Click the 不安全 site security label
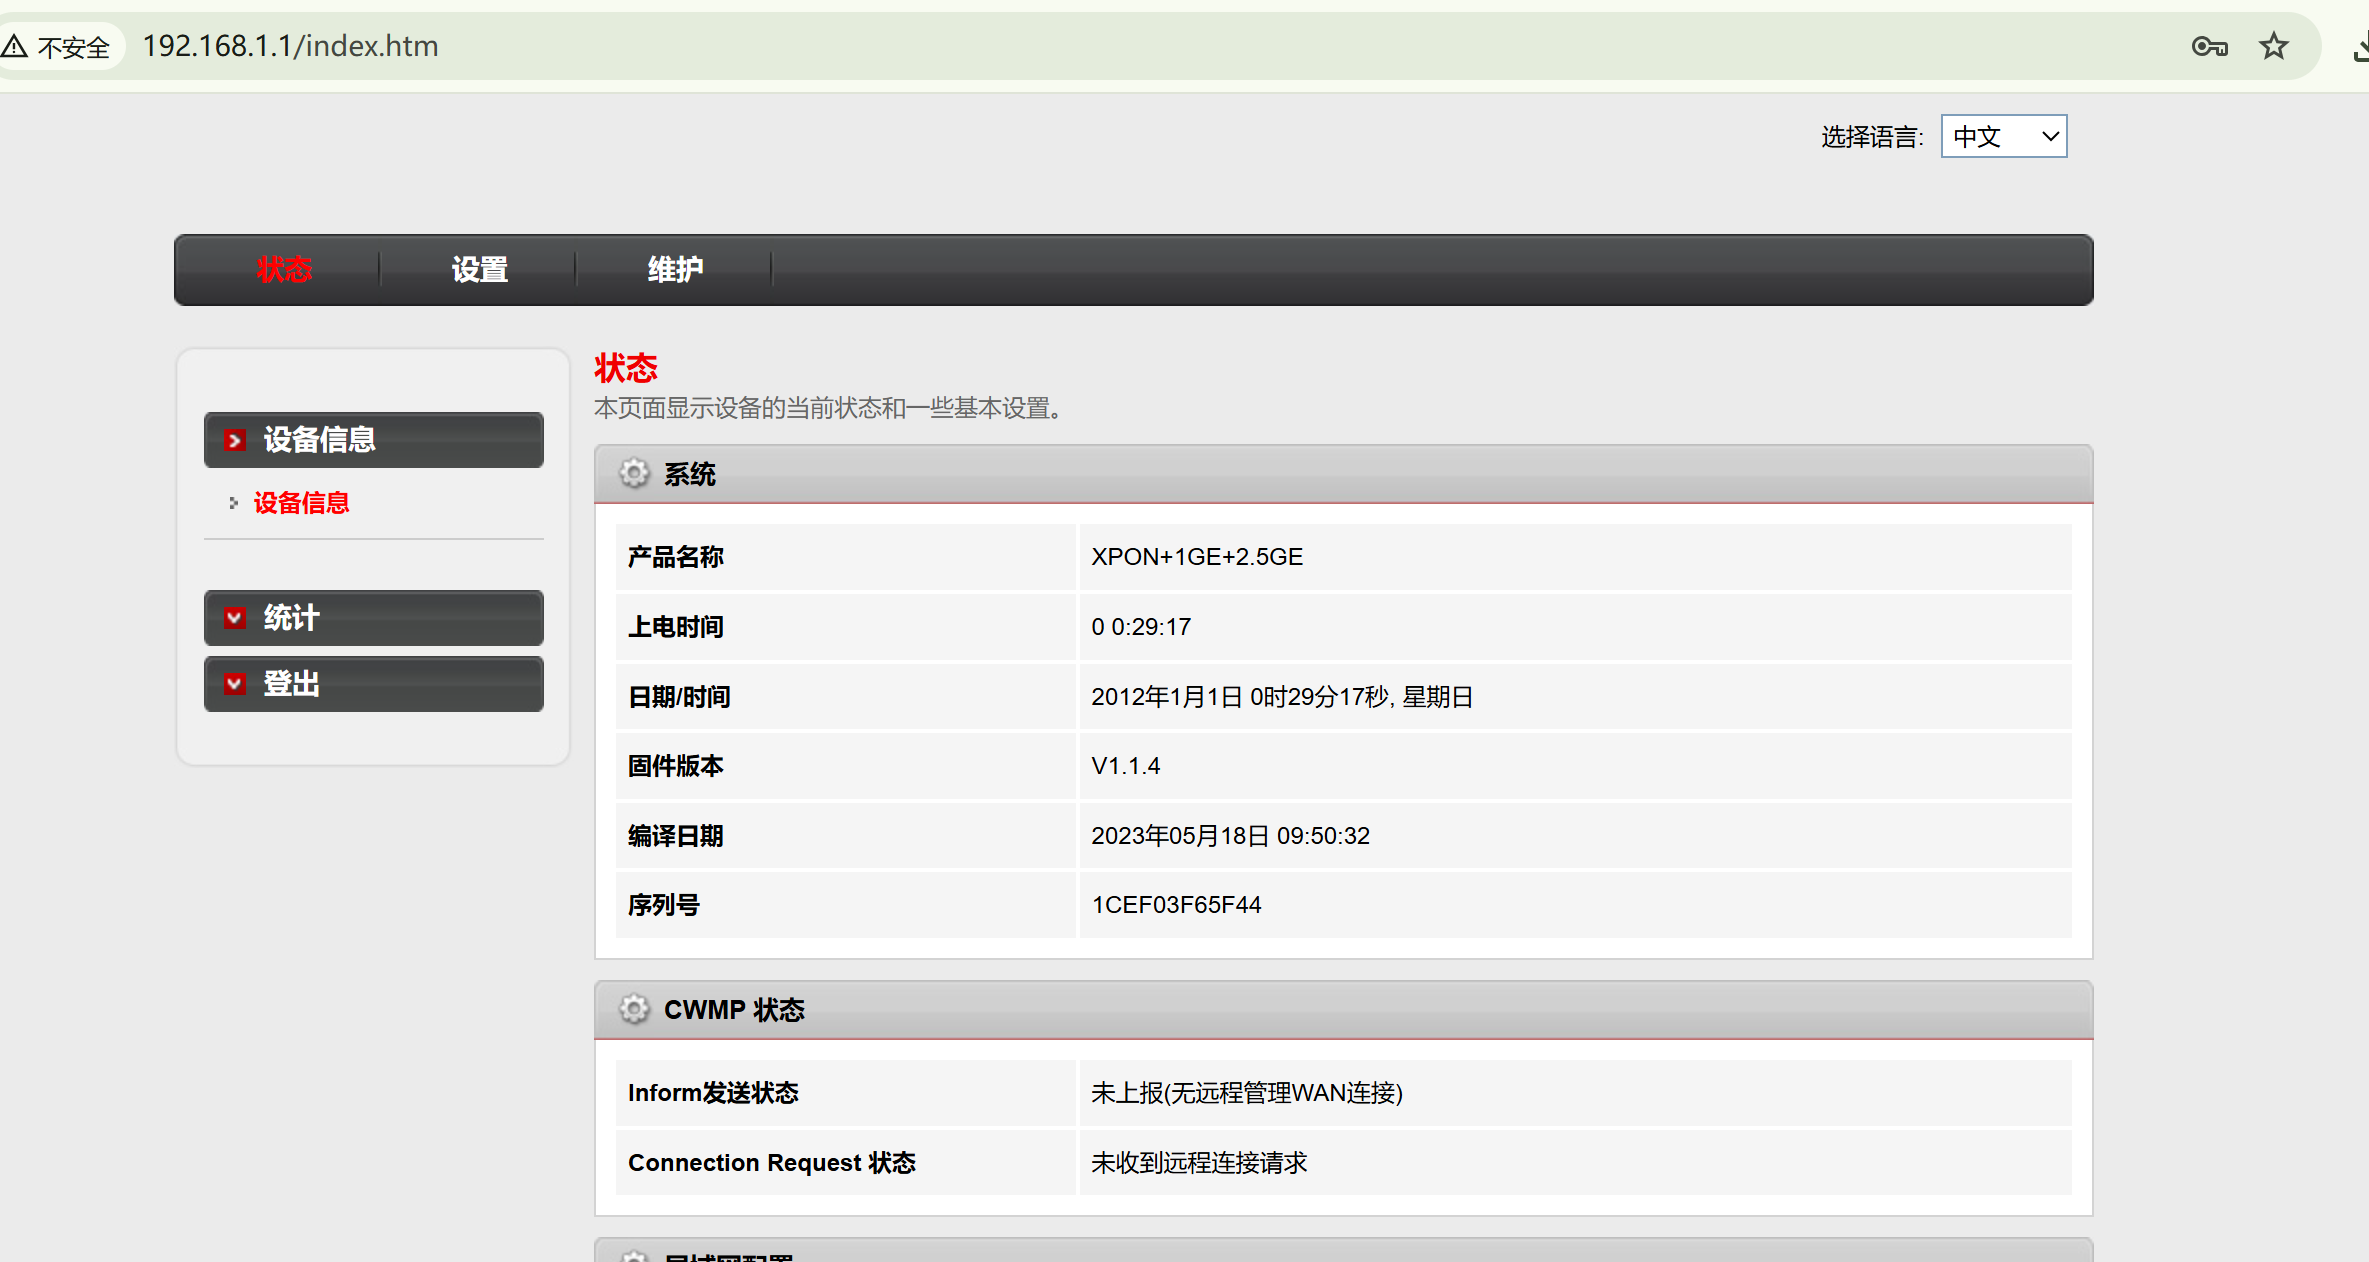Image resolution: width=2369 pixels, height=1262 pixels. tap(73, 47)
